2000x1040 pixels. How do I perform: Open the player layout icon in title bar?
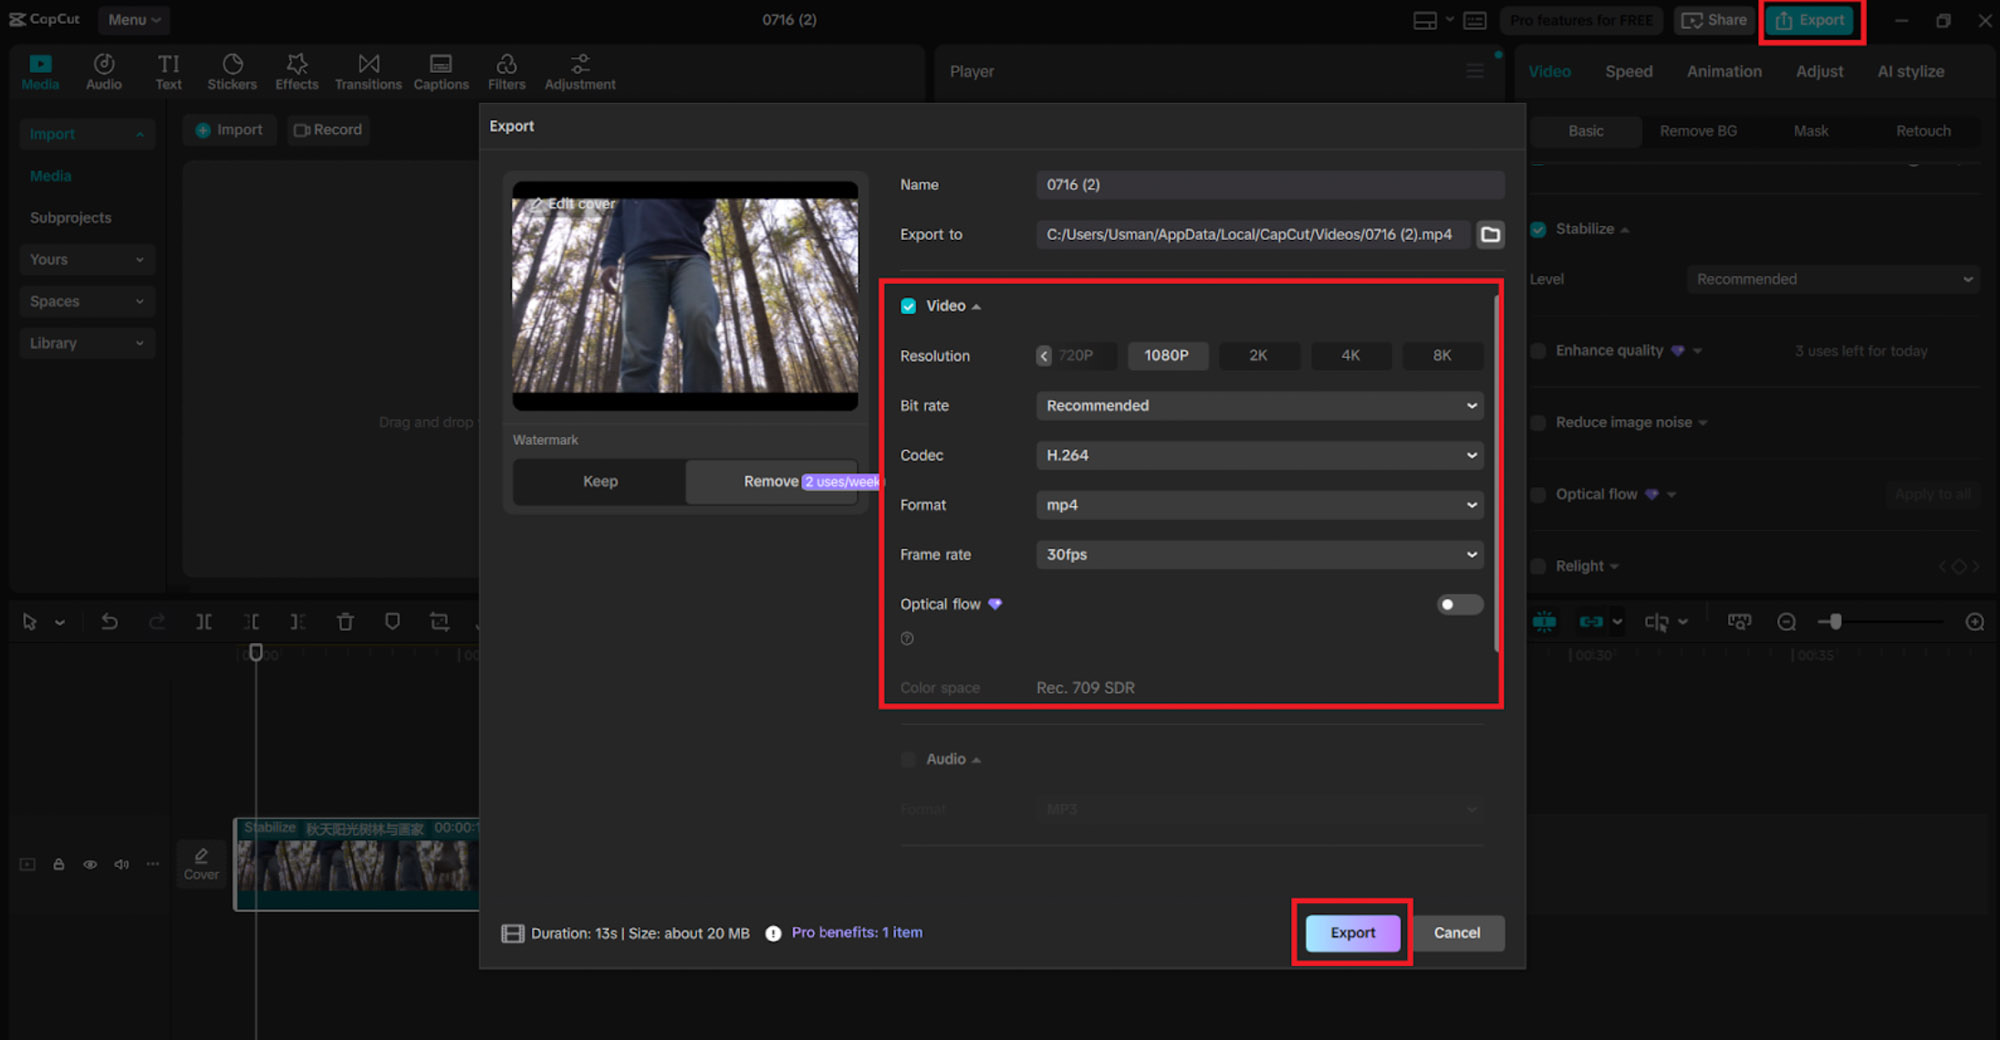tap(1425, 20)
